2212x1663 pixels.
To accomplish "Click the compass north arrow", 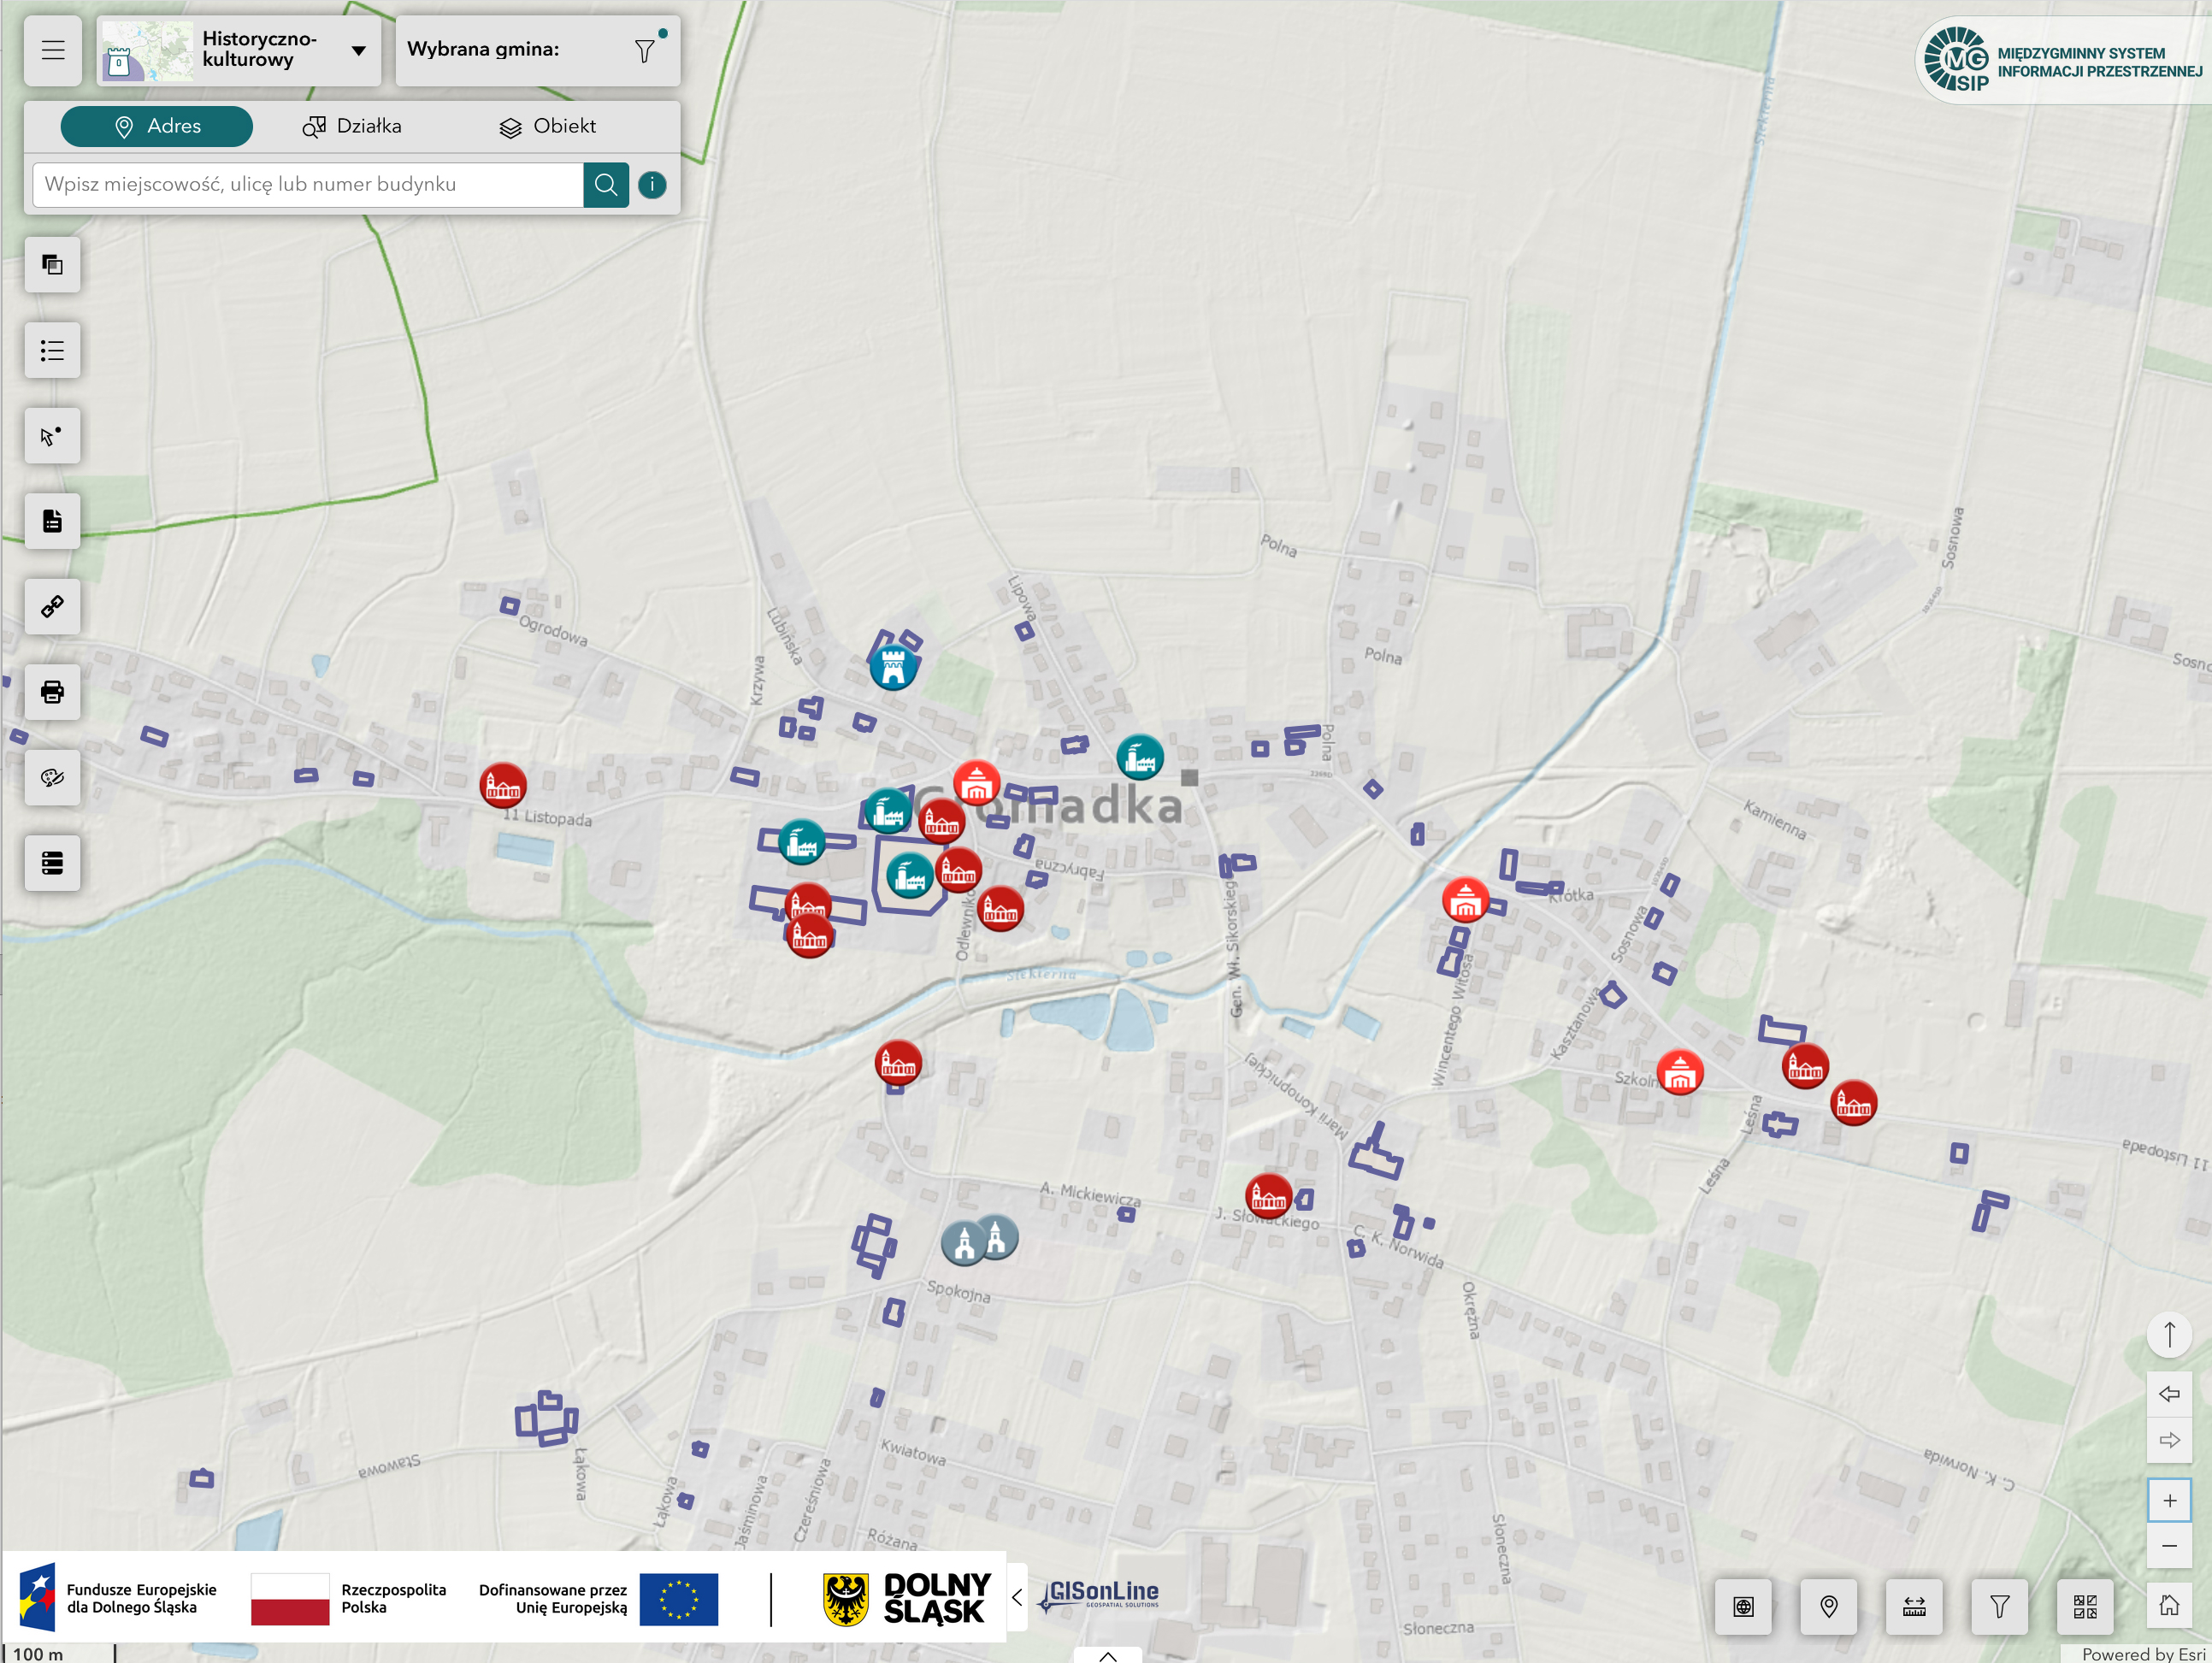I will point(2169,1335).
